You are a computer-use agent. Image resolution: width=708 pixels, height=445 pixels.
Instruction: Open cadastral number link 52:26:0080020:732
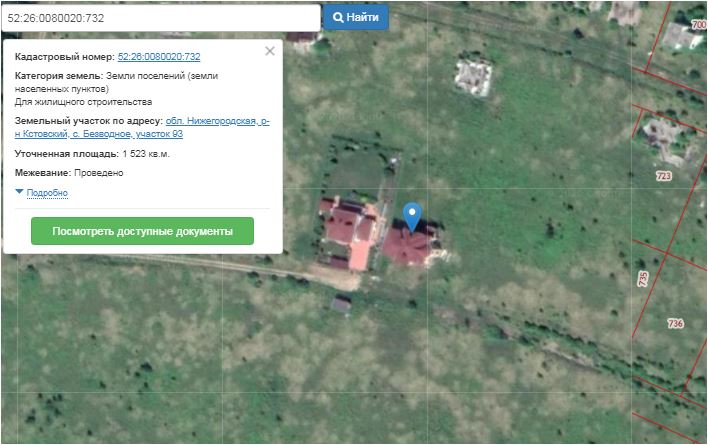pos(159,57)
